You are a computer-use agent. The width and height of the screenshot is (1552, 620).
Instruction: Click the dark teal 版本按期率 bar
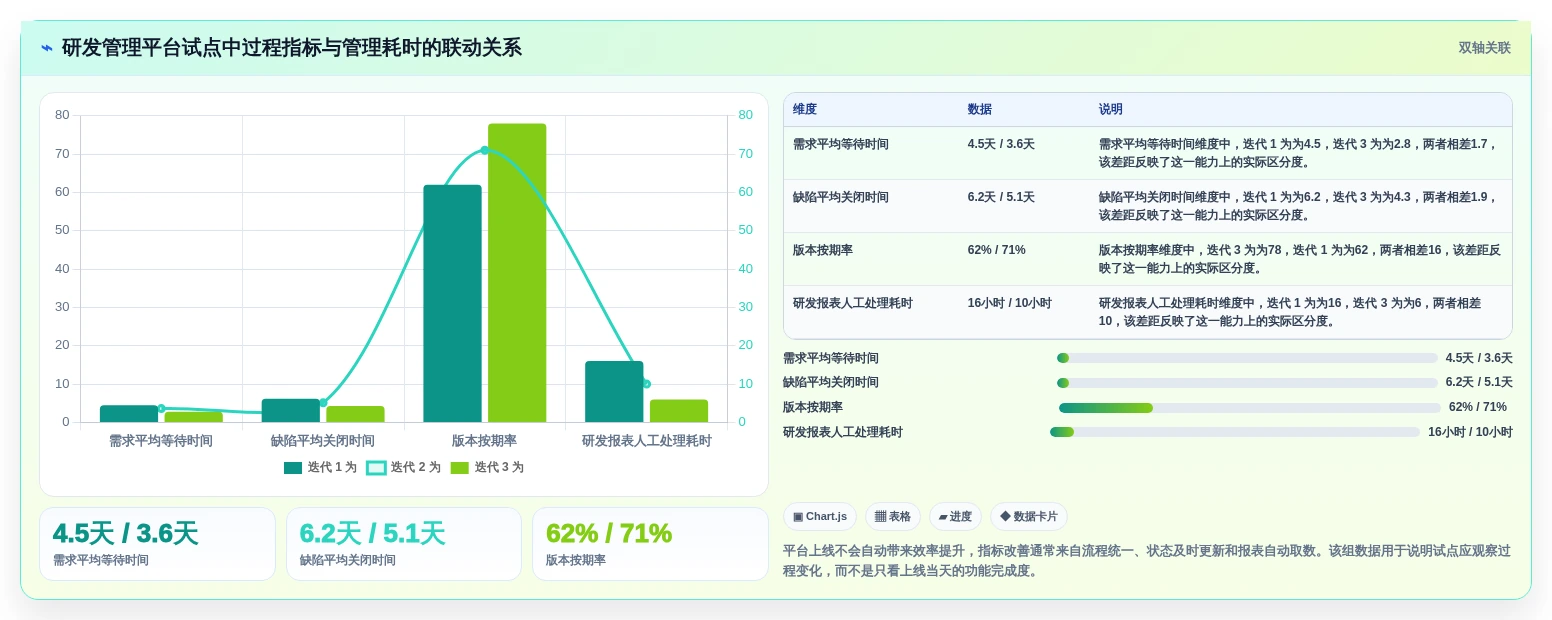[452, 303]
